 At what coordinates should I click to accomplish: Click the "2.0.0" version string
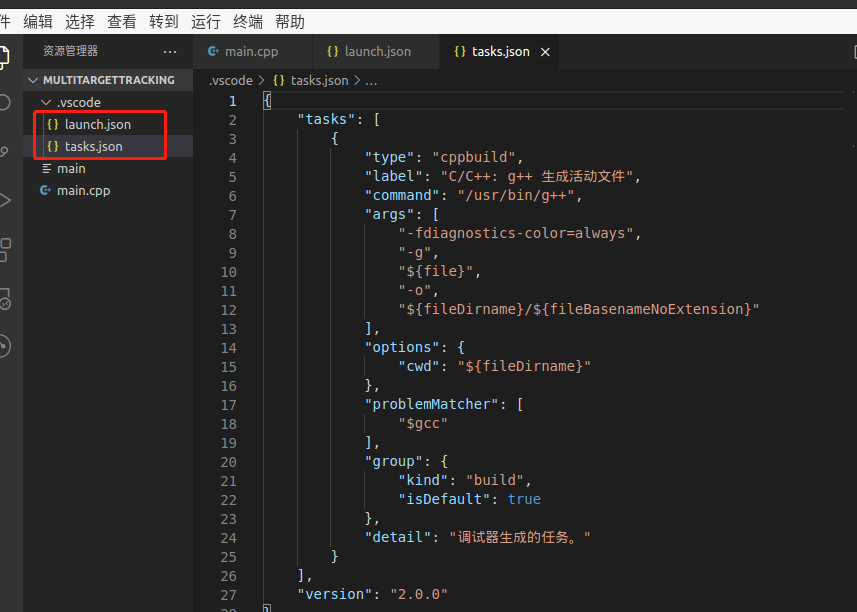click(419, 595)
